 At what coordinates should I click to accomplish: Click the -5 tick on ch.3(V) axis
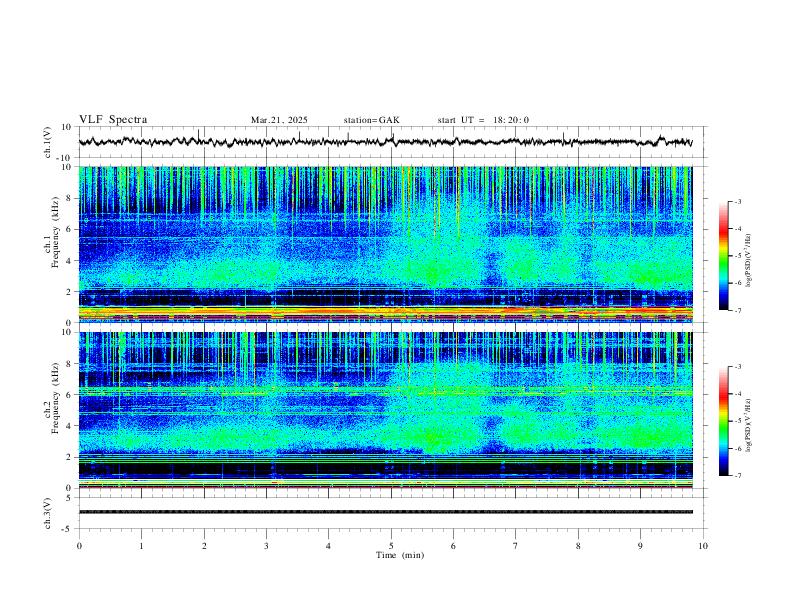coord(68,529)
